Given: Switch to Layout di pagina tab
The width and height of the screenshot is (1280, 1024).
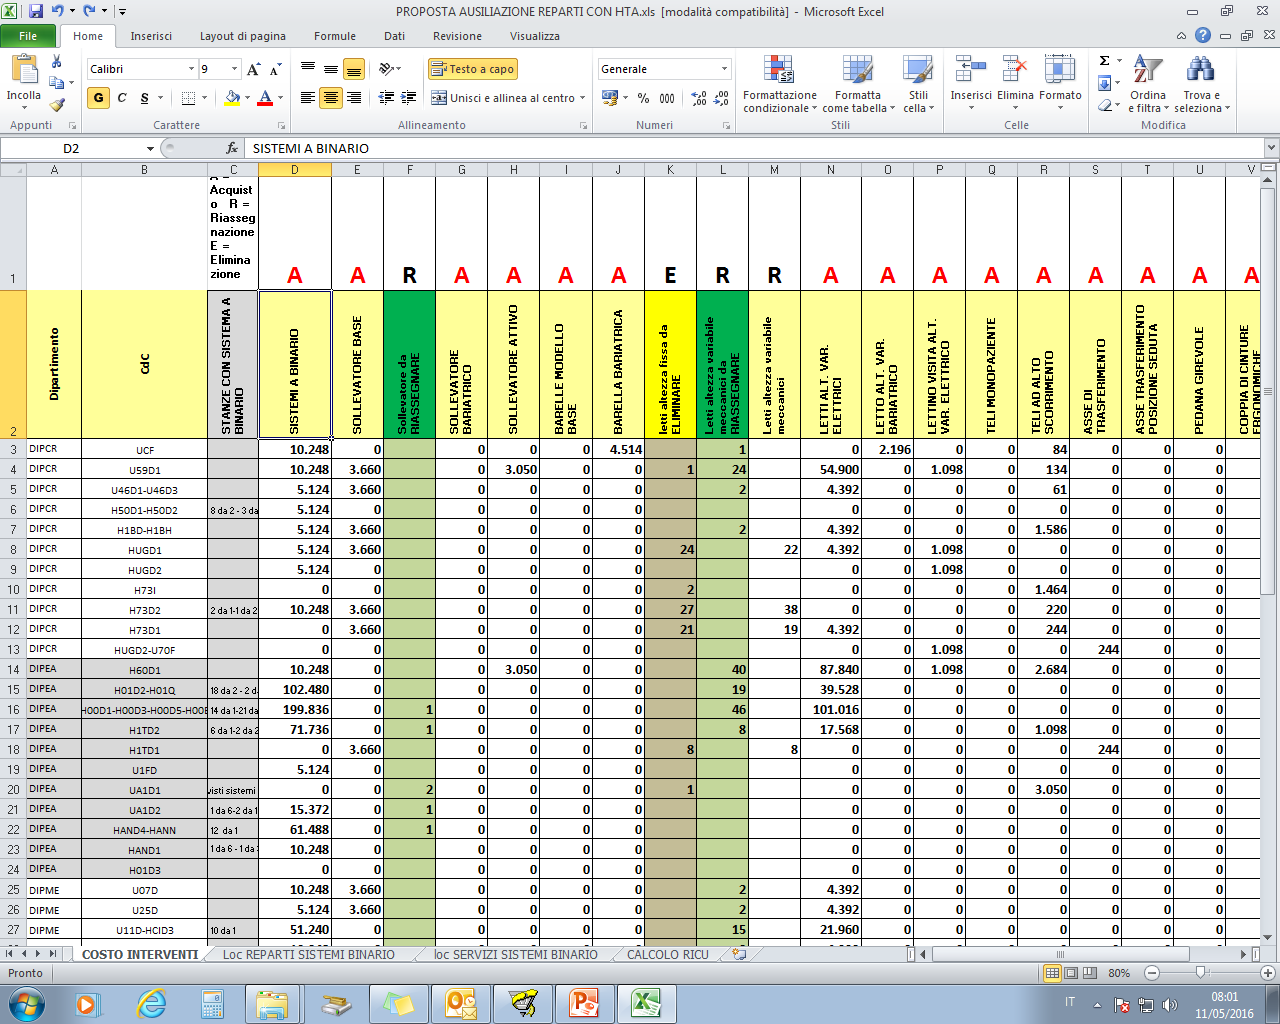Looking at the screenshot, I should (243, 36).
